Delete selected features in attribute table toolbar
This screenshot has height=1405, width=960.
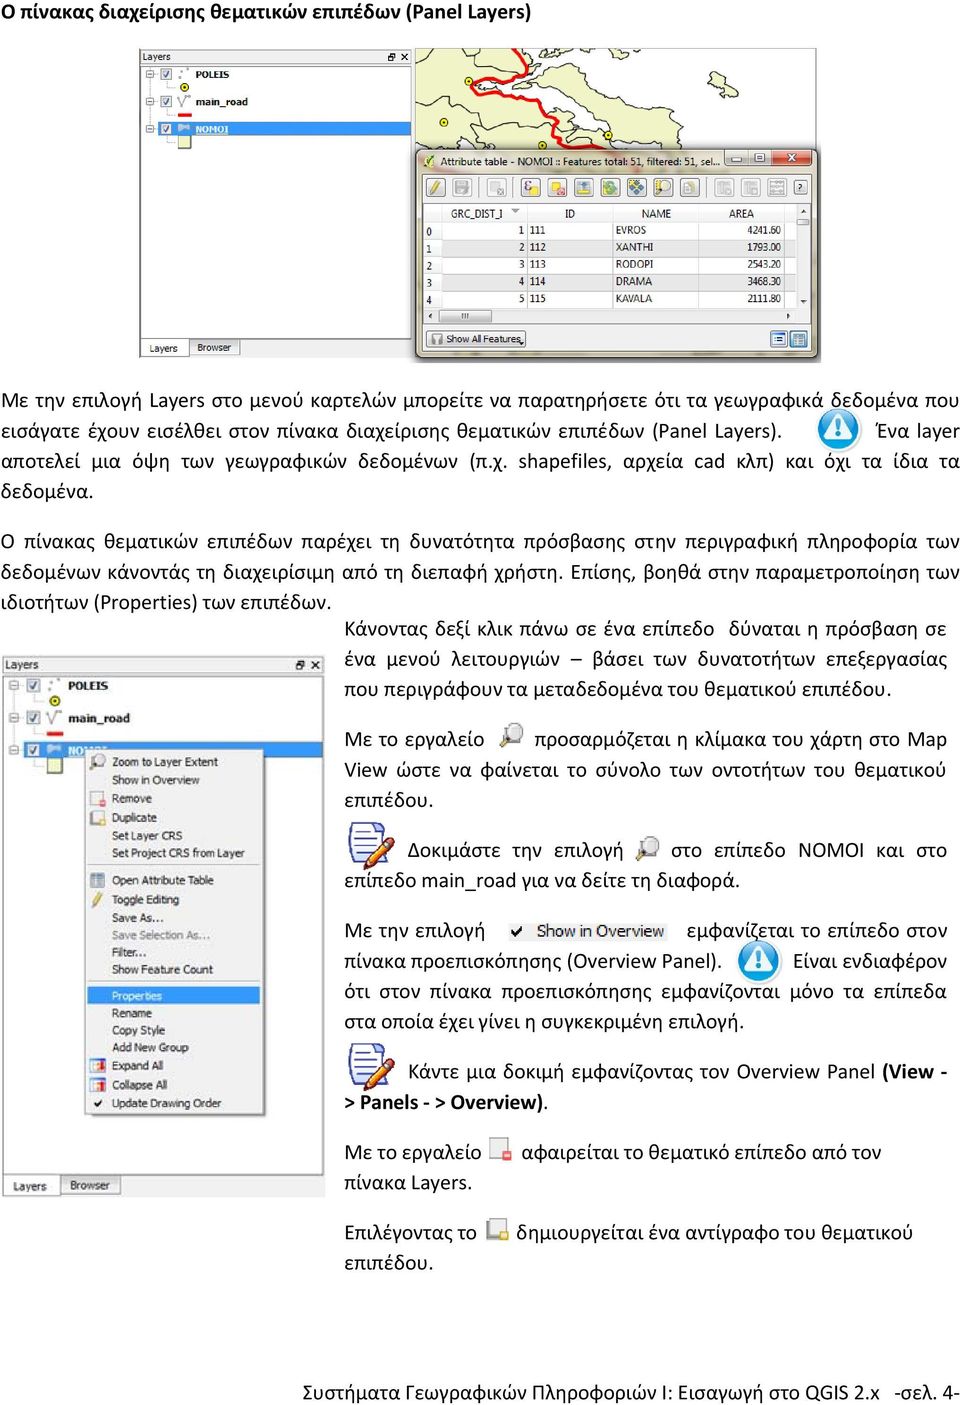click(496, 187)
